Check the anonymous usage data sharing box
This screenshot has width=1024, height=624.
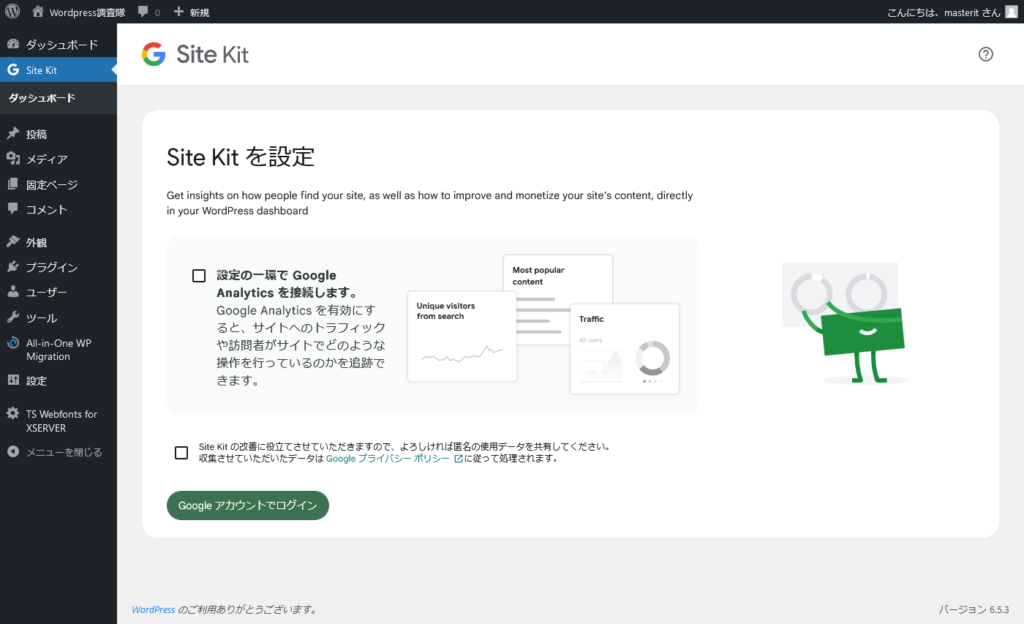(x=181, y=453)
